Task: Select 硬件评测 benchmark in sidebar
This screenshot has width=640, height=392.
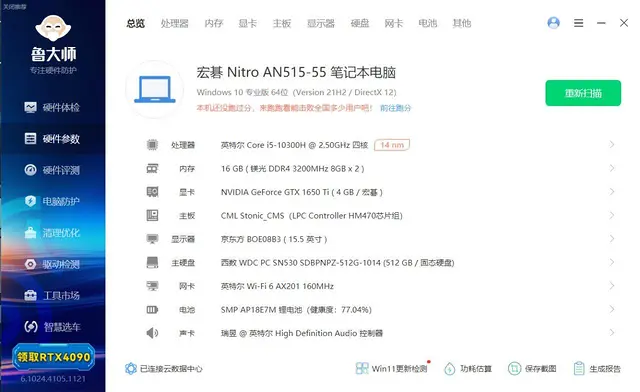Action: click(52, 170)
